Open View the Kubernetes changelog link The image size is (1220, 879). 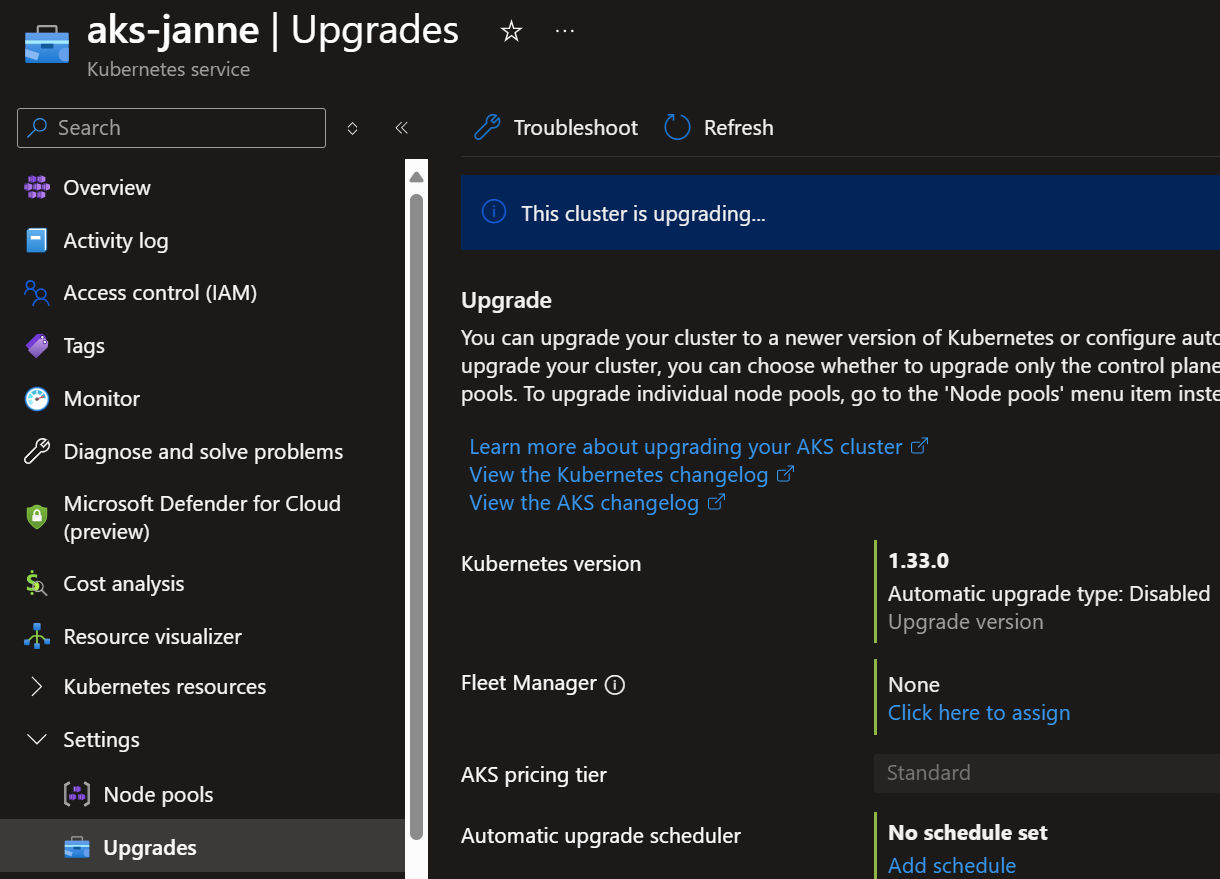619,474
